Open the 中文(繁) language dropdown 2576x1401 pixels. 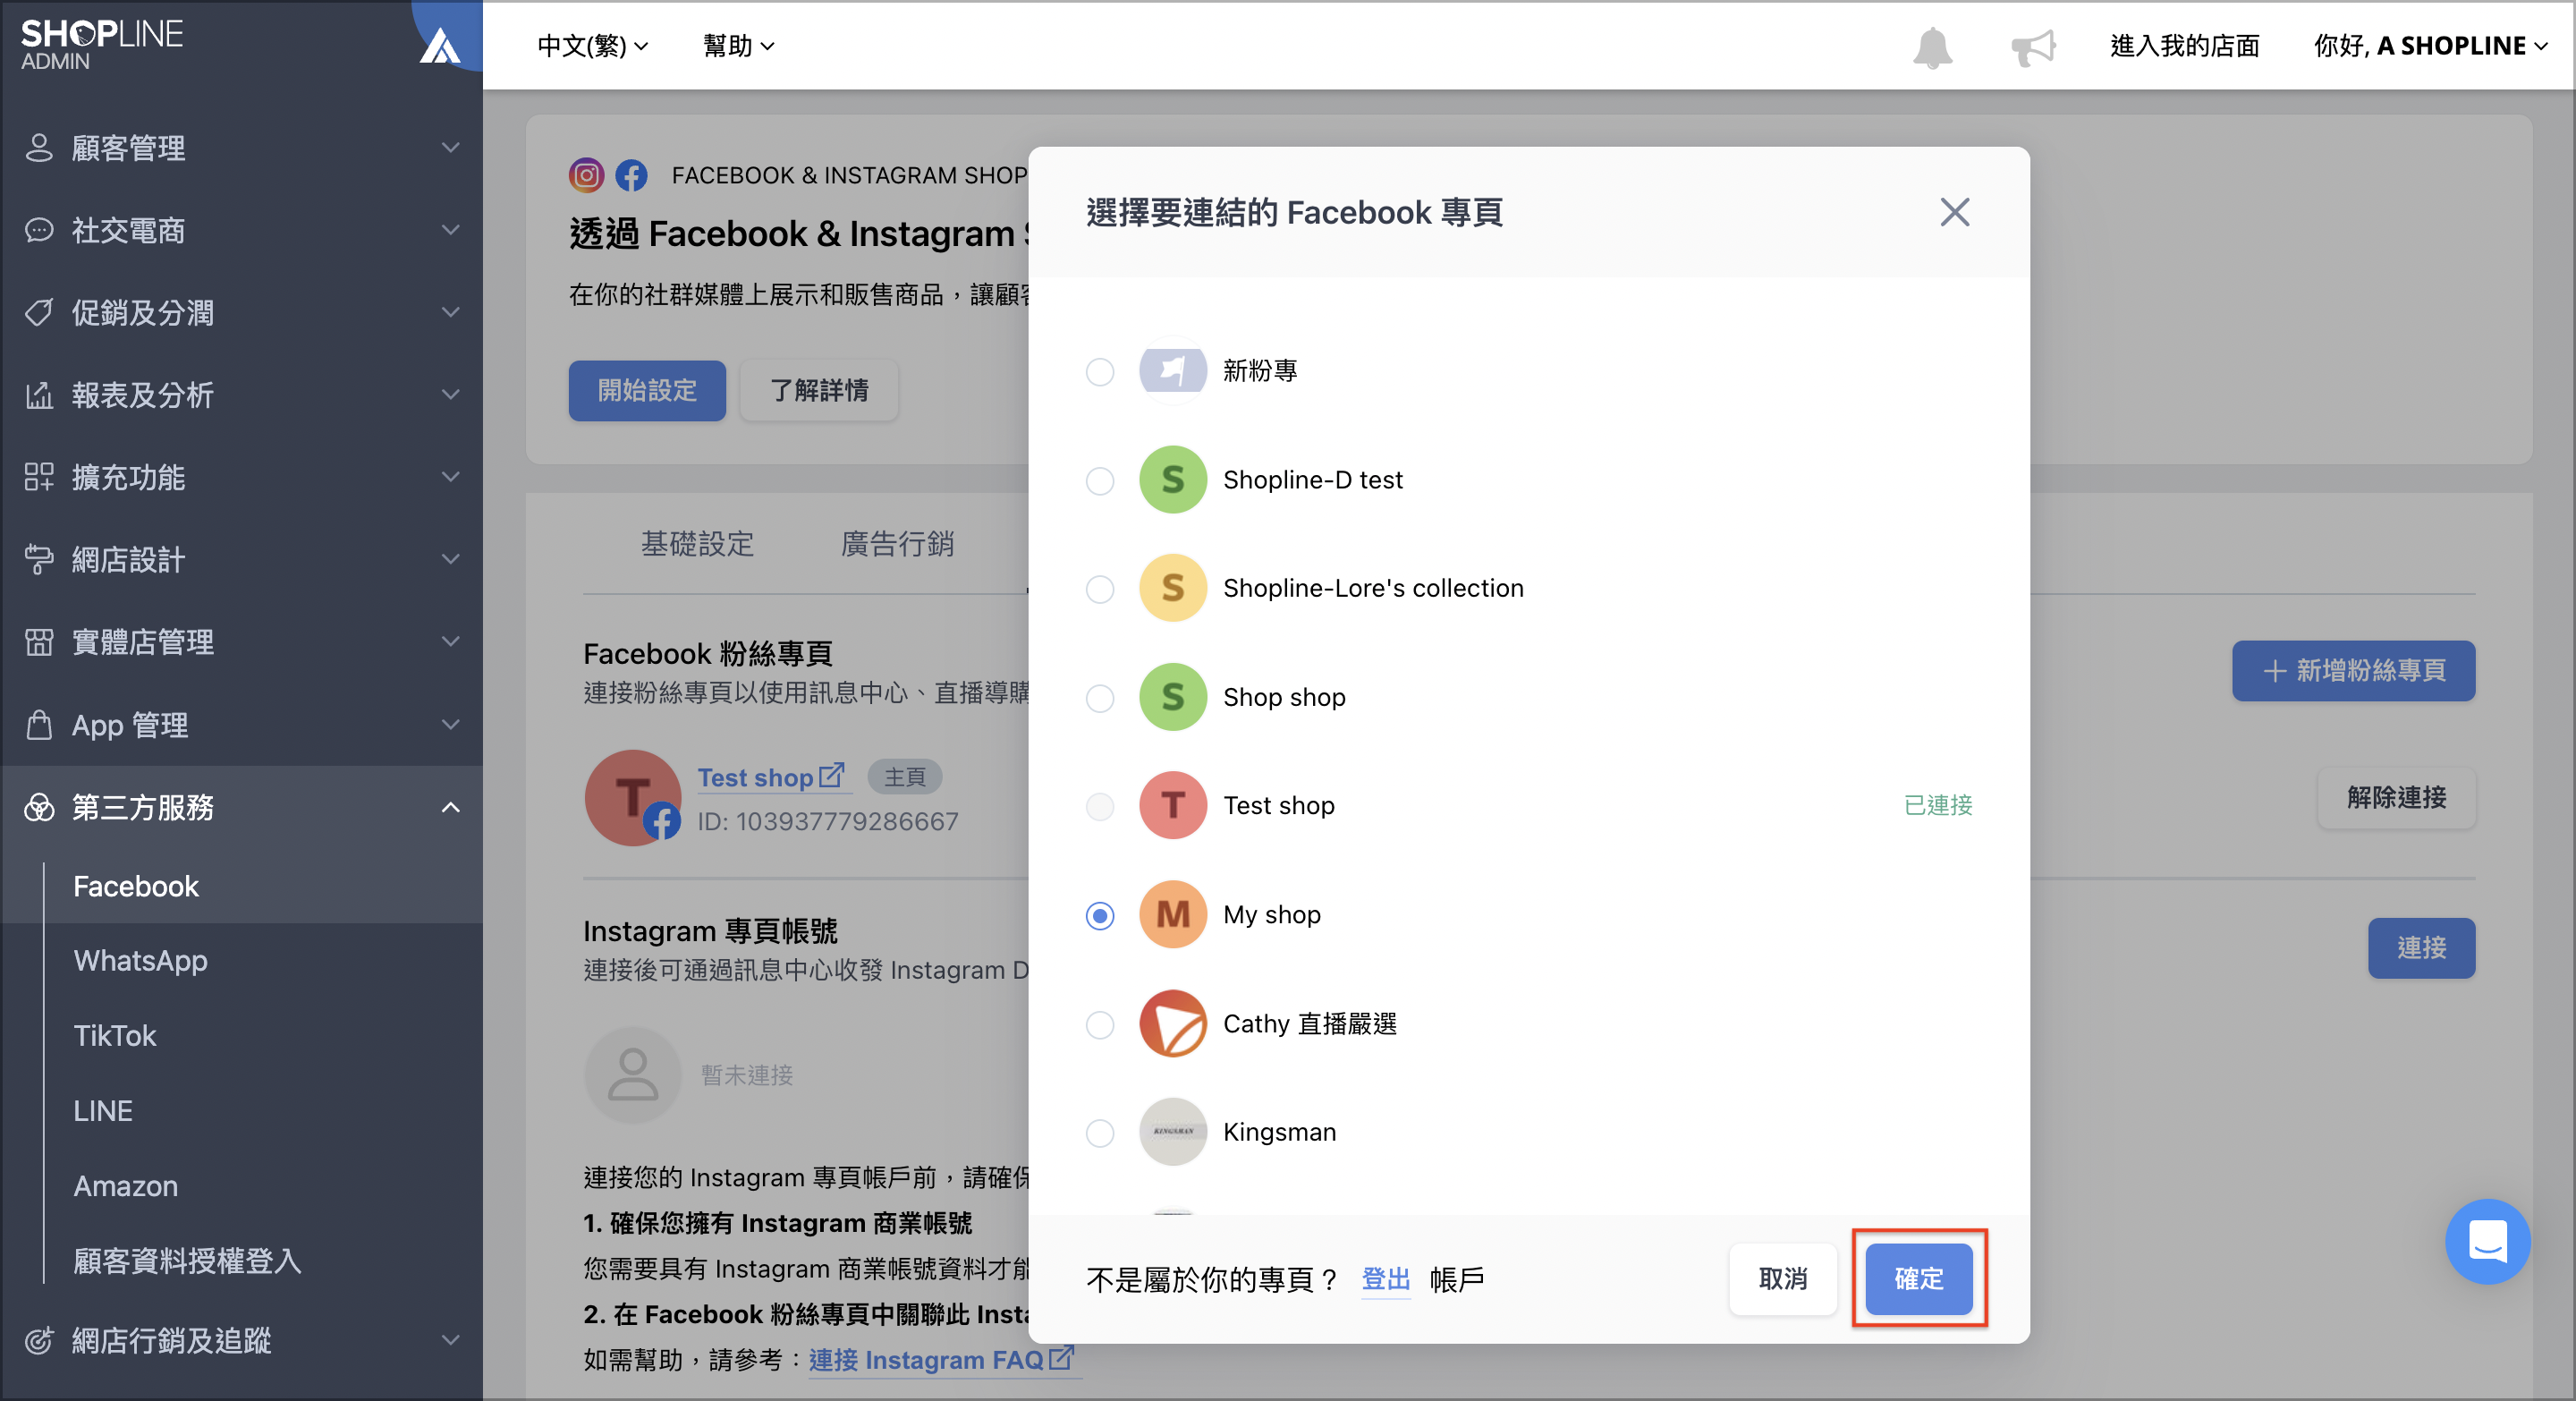593,46
